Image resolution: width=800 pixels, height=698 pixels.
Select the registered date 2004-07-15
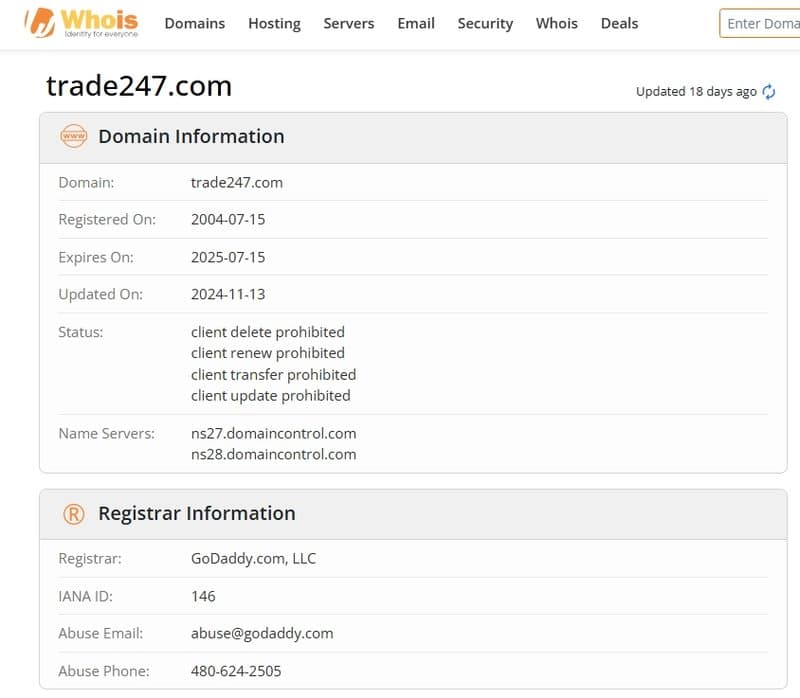point(228,219)
